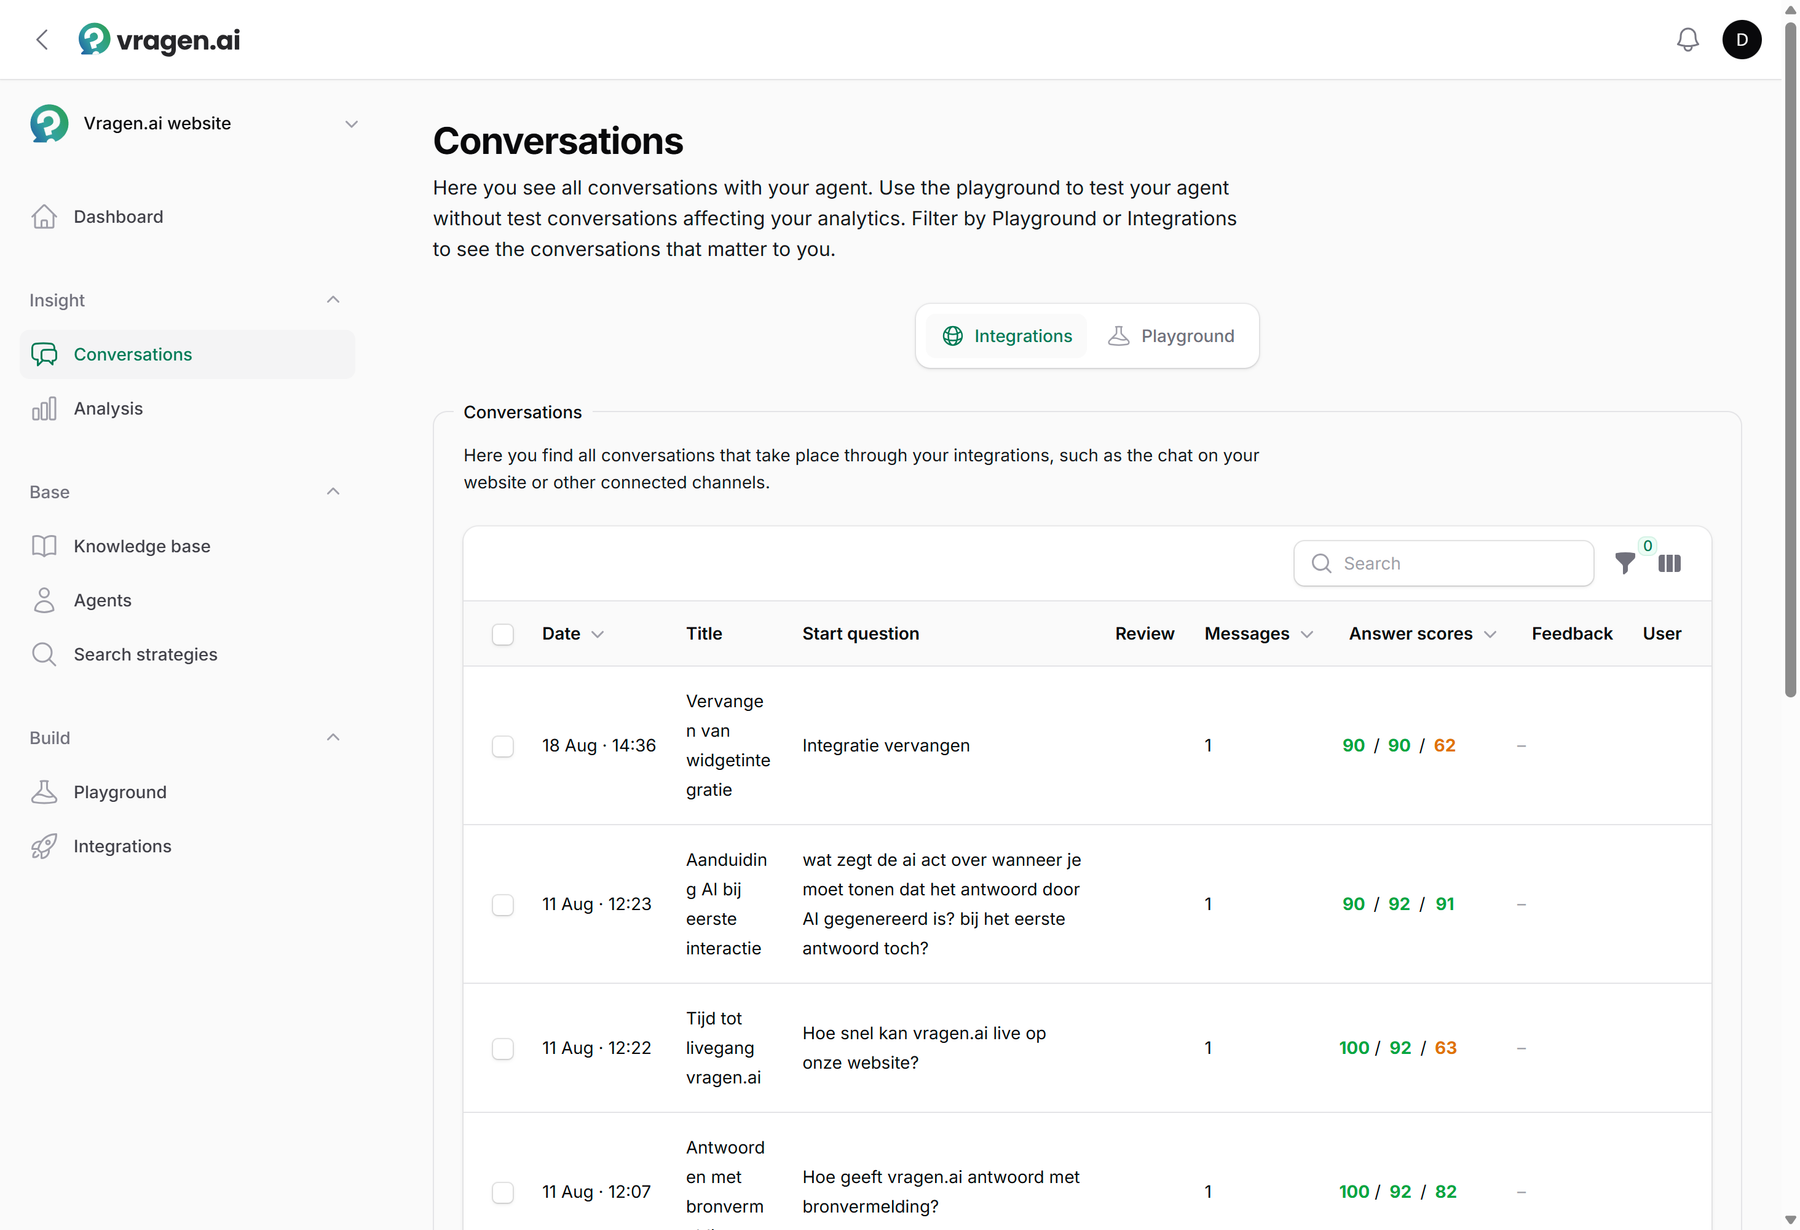1800x1230 pixels.
Task: Open the user avatar D menu
Action: click(1742, 40)
